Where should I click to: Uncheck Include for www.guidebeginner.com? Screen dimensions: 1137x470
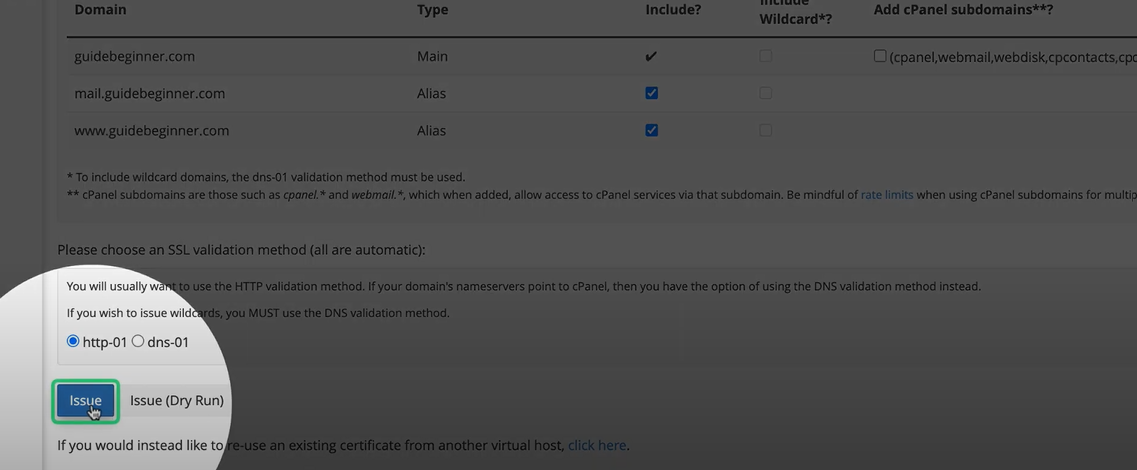pos(651,131)
